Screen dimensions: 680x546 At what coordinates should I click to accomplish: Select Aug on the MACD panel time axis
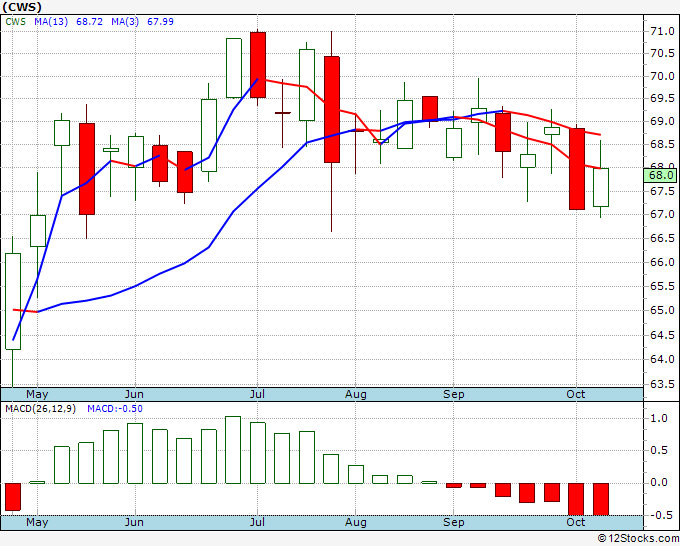coord(356,522)
